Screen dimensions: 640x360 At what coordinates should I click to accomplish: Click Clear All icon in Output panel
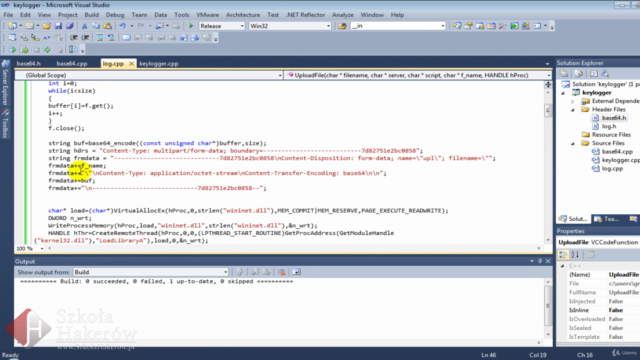(x=281, y=272)
